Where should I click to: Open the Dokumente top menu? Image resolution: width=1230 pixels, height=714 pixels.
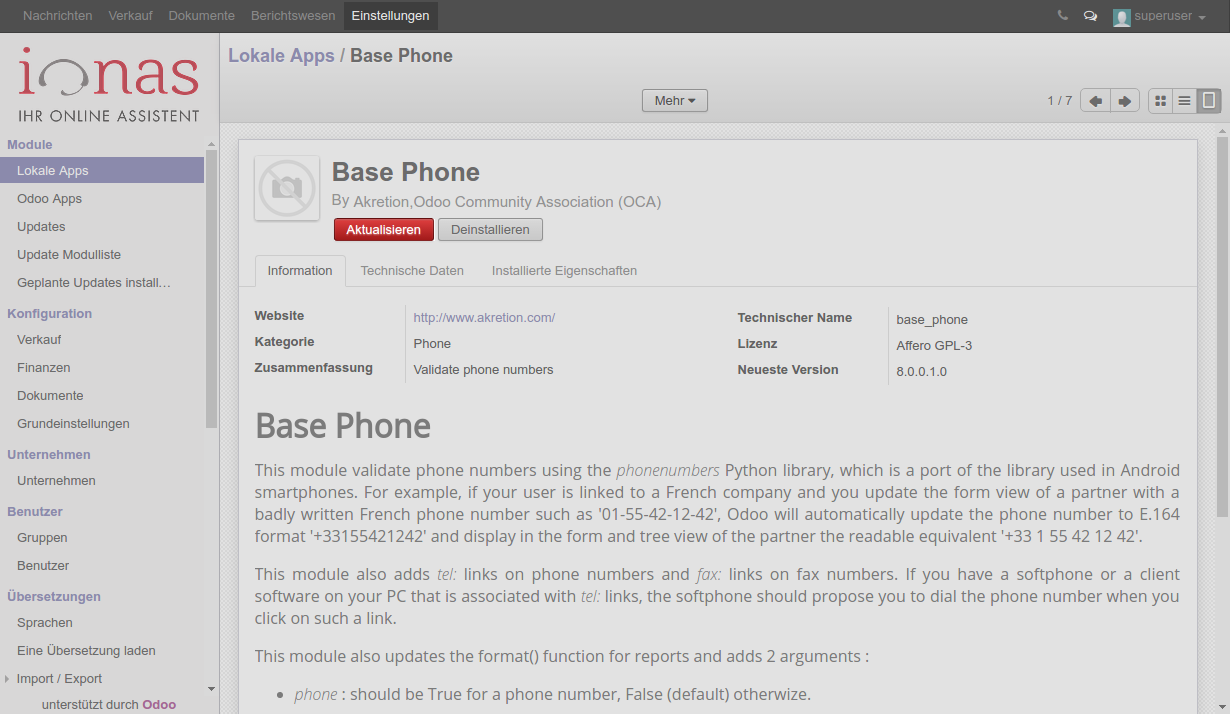point(201,16)
